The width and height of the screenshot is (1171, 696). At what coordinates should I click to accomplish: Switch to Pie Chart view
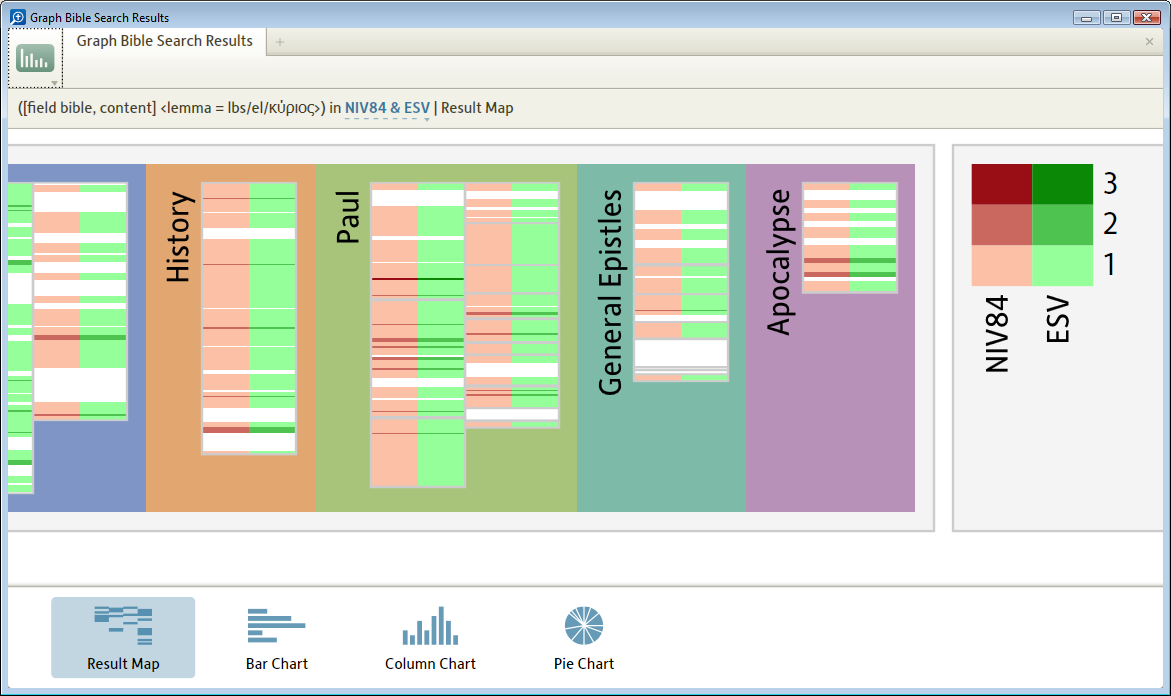click(x=584, y=638)
